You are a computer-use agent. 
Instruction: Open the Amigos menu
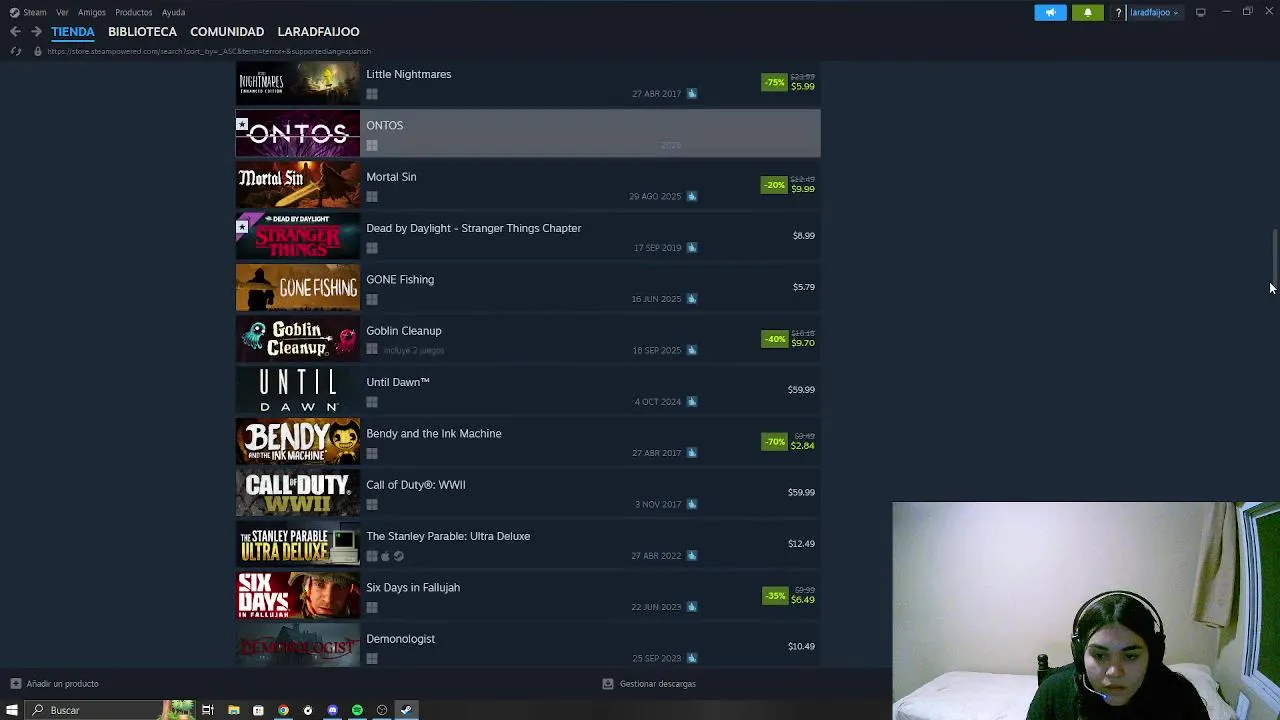[x=92, y=12]
